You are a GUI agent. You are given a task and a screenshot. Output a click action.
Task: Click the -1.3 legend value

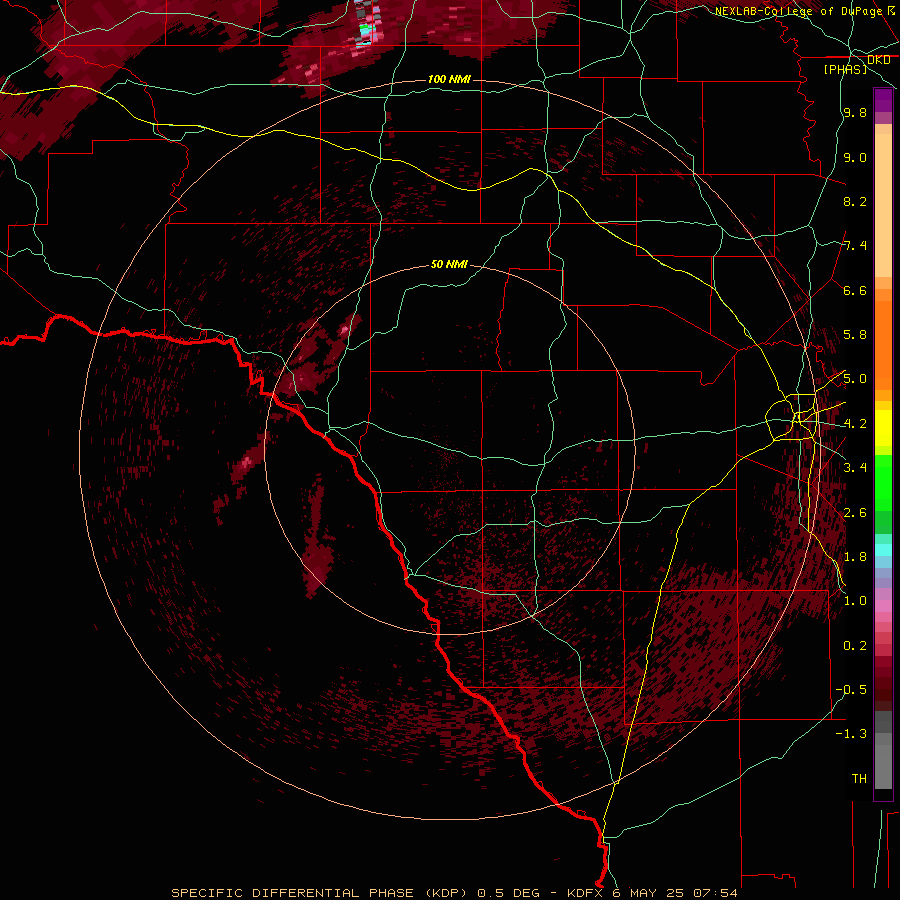pyautogui.click(x=851, y=734)
